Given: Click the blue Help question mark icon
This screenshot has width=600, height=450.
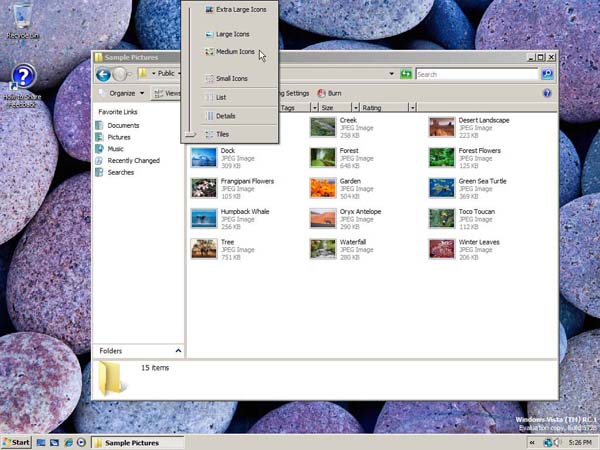Looking at the screenshot, I should pos(547,93).
